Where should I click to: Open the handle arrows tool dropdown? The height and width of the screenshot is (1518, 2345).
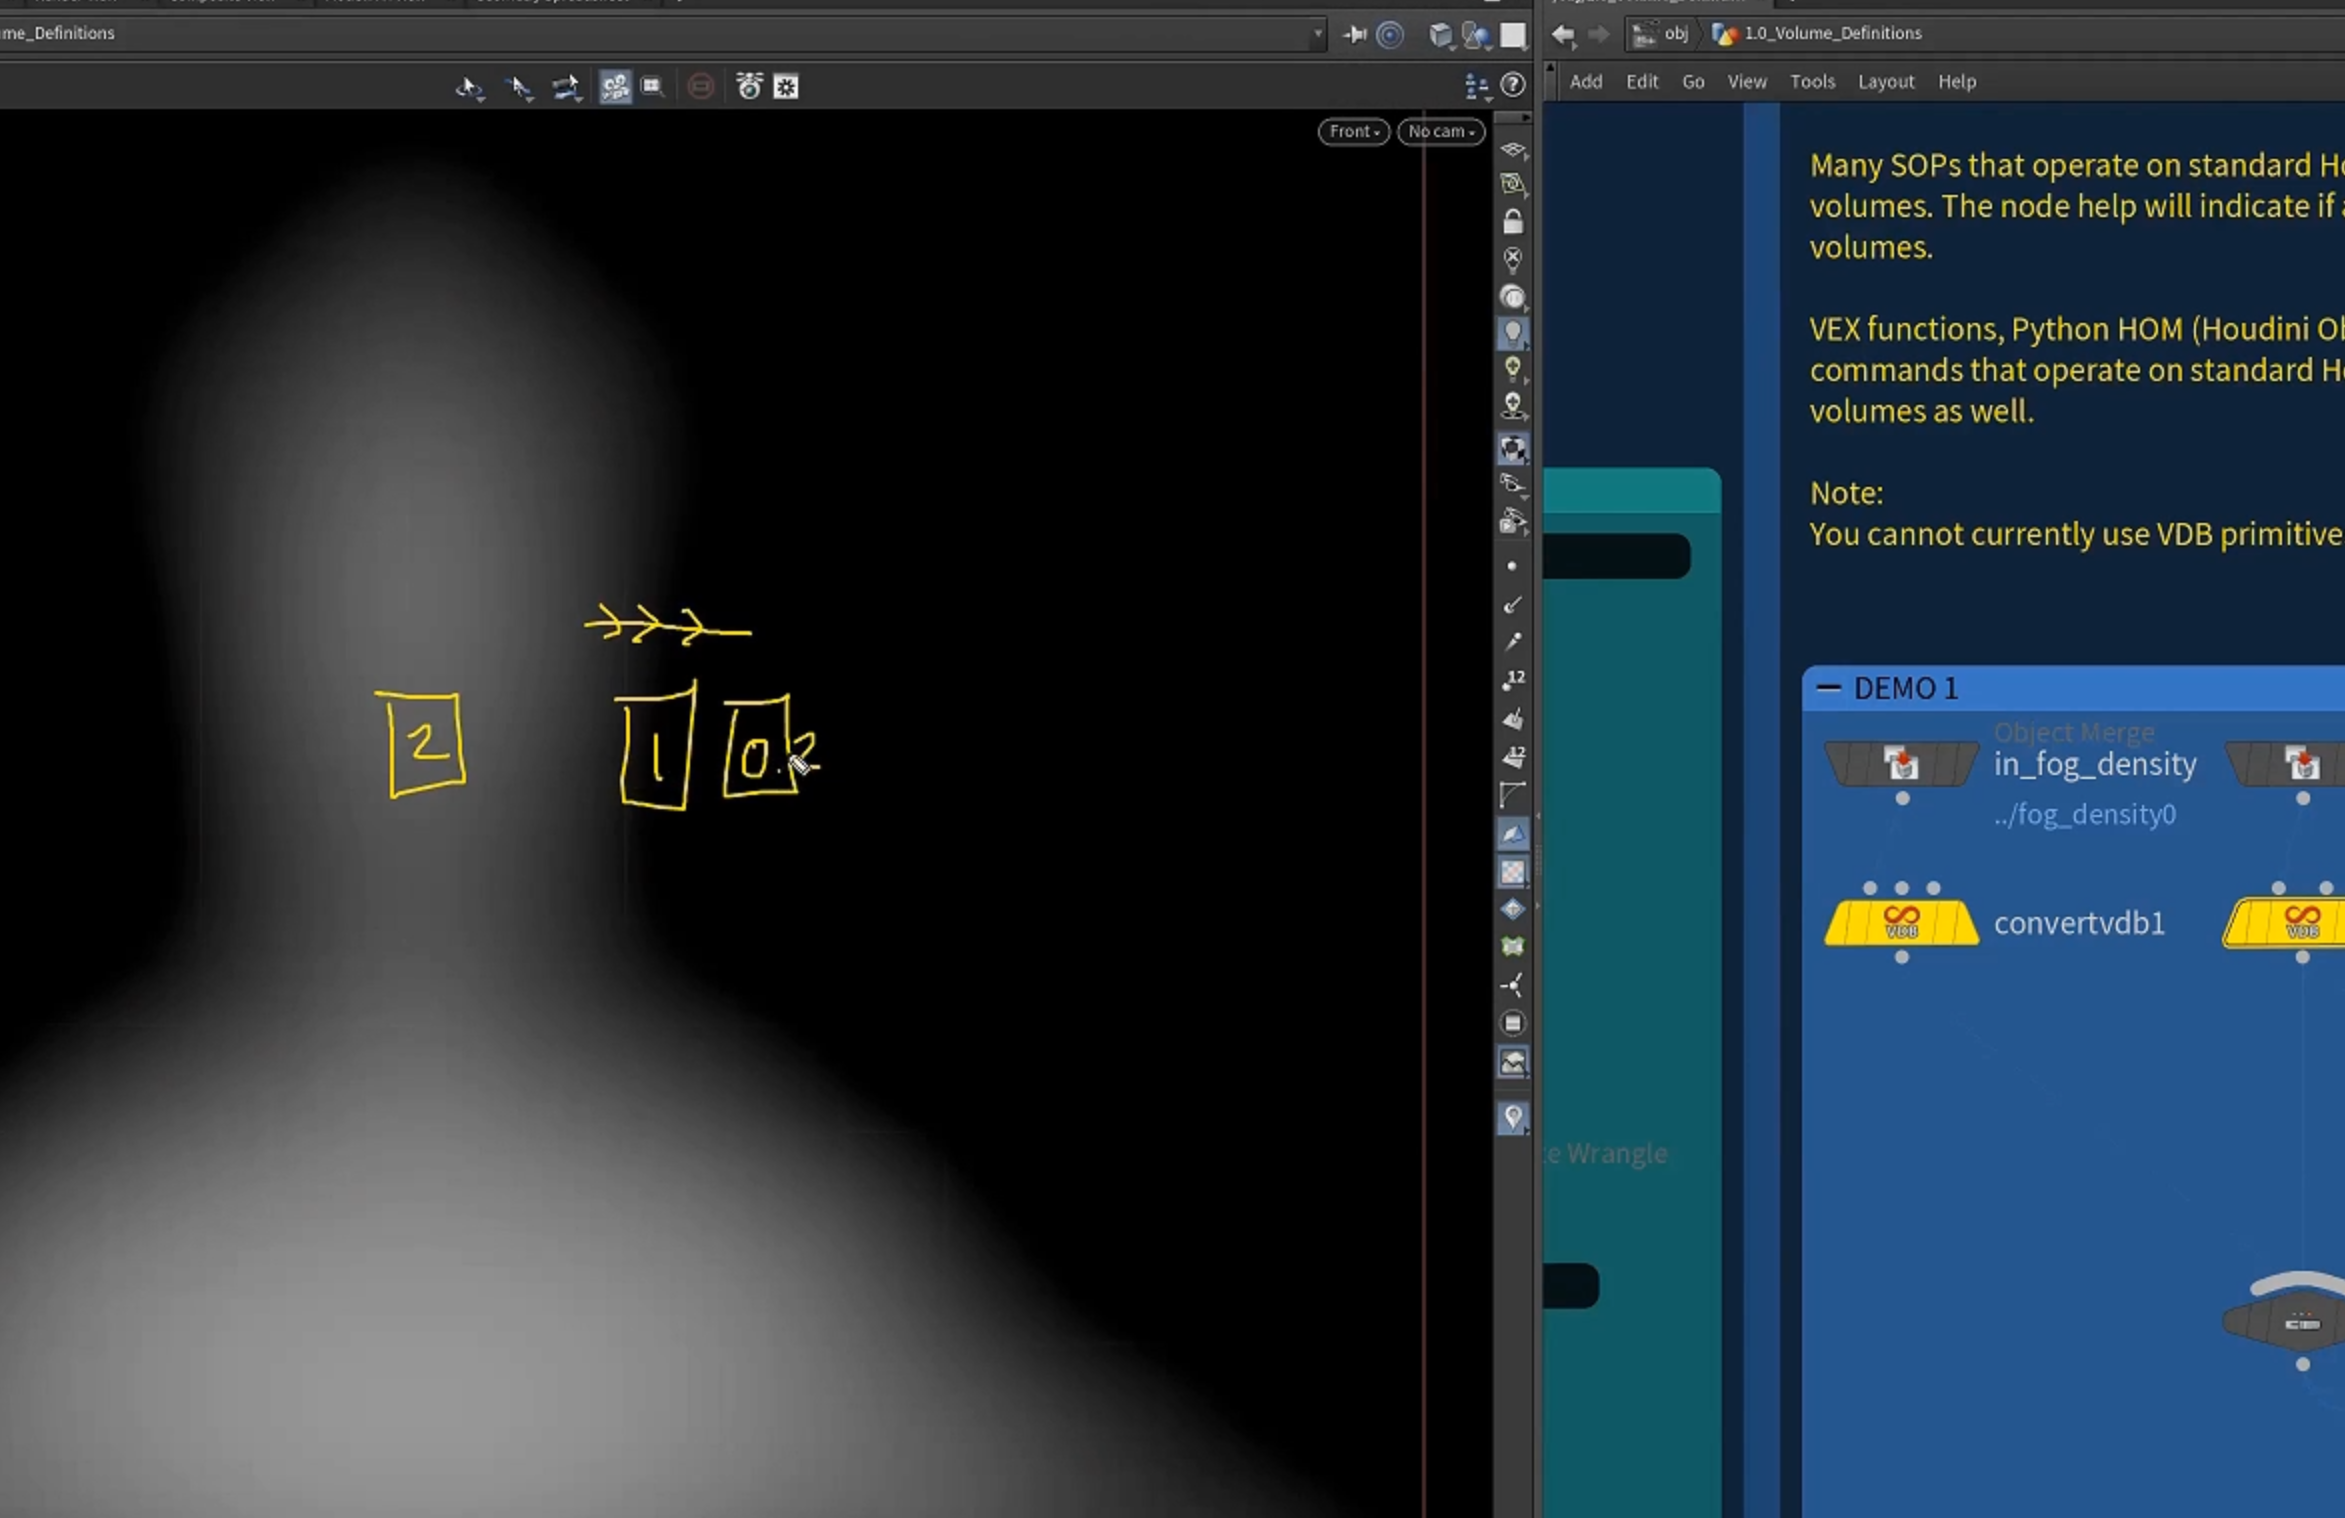(x=566, y=88)
